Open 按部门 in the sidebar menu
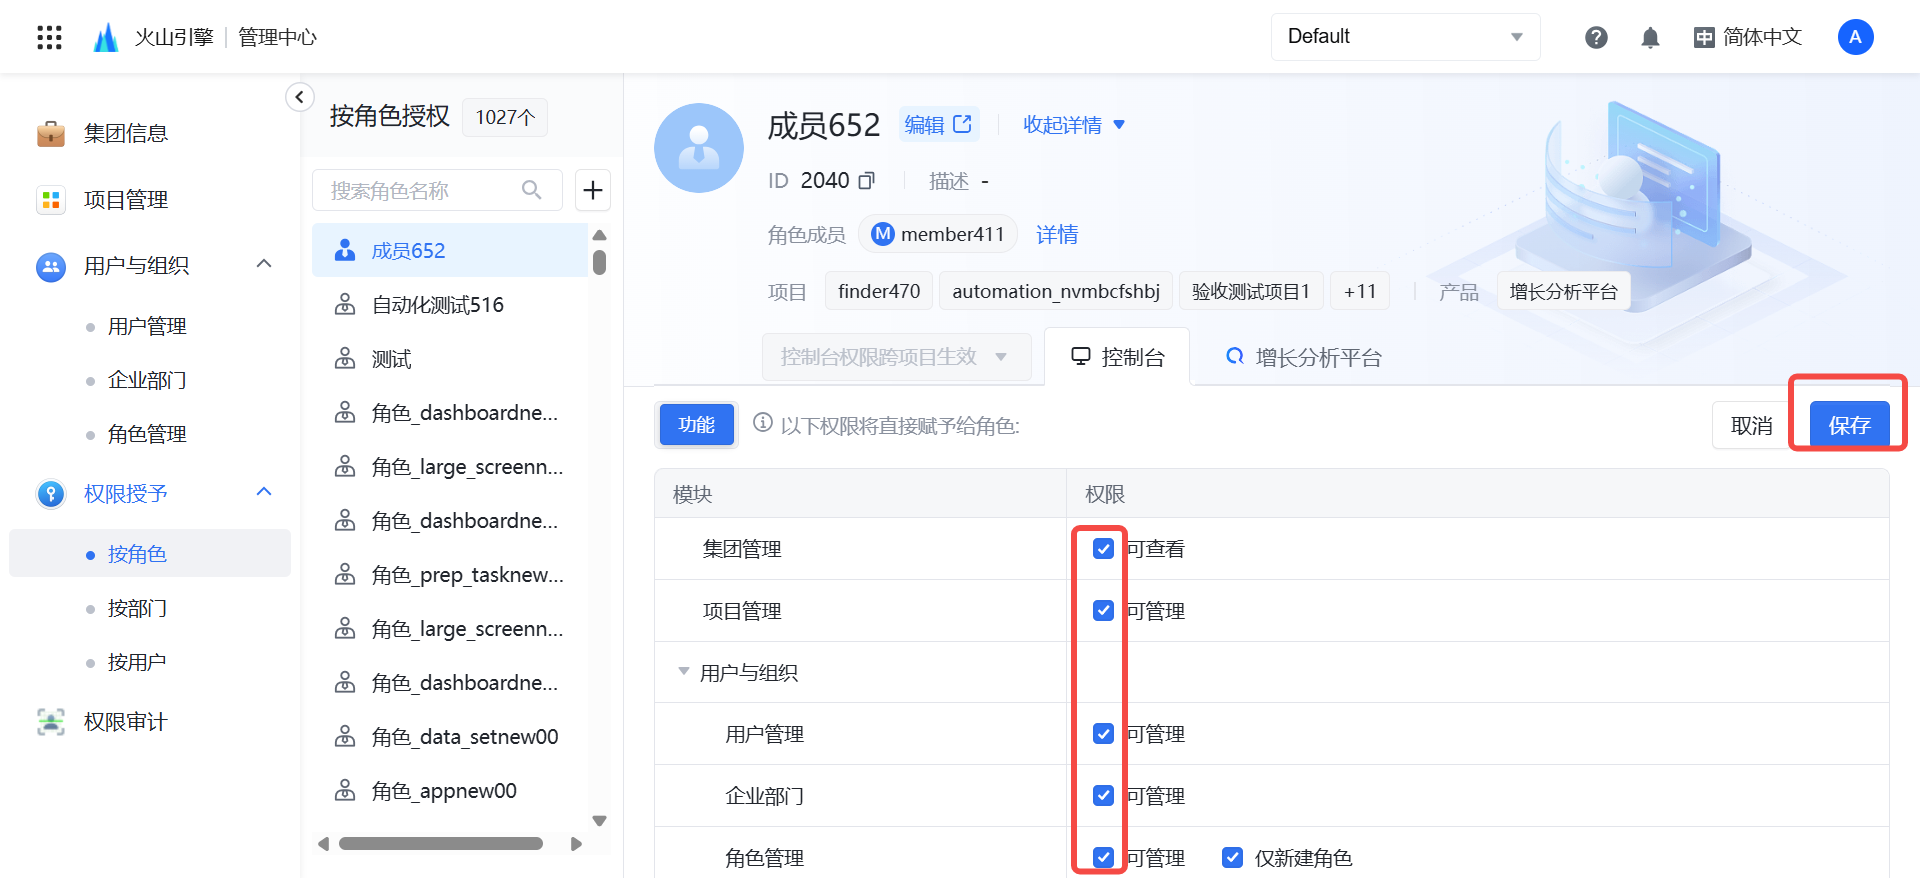The image size is (1920, 878). [137, 608]
